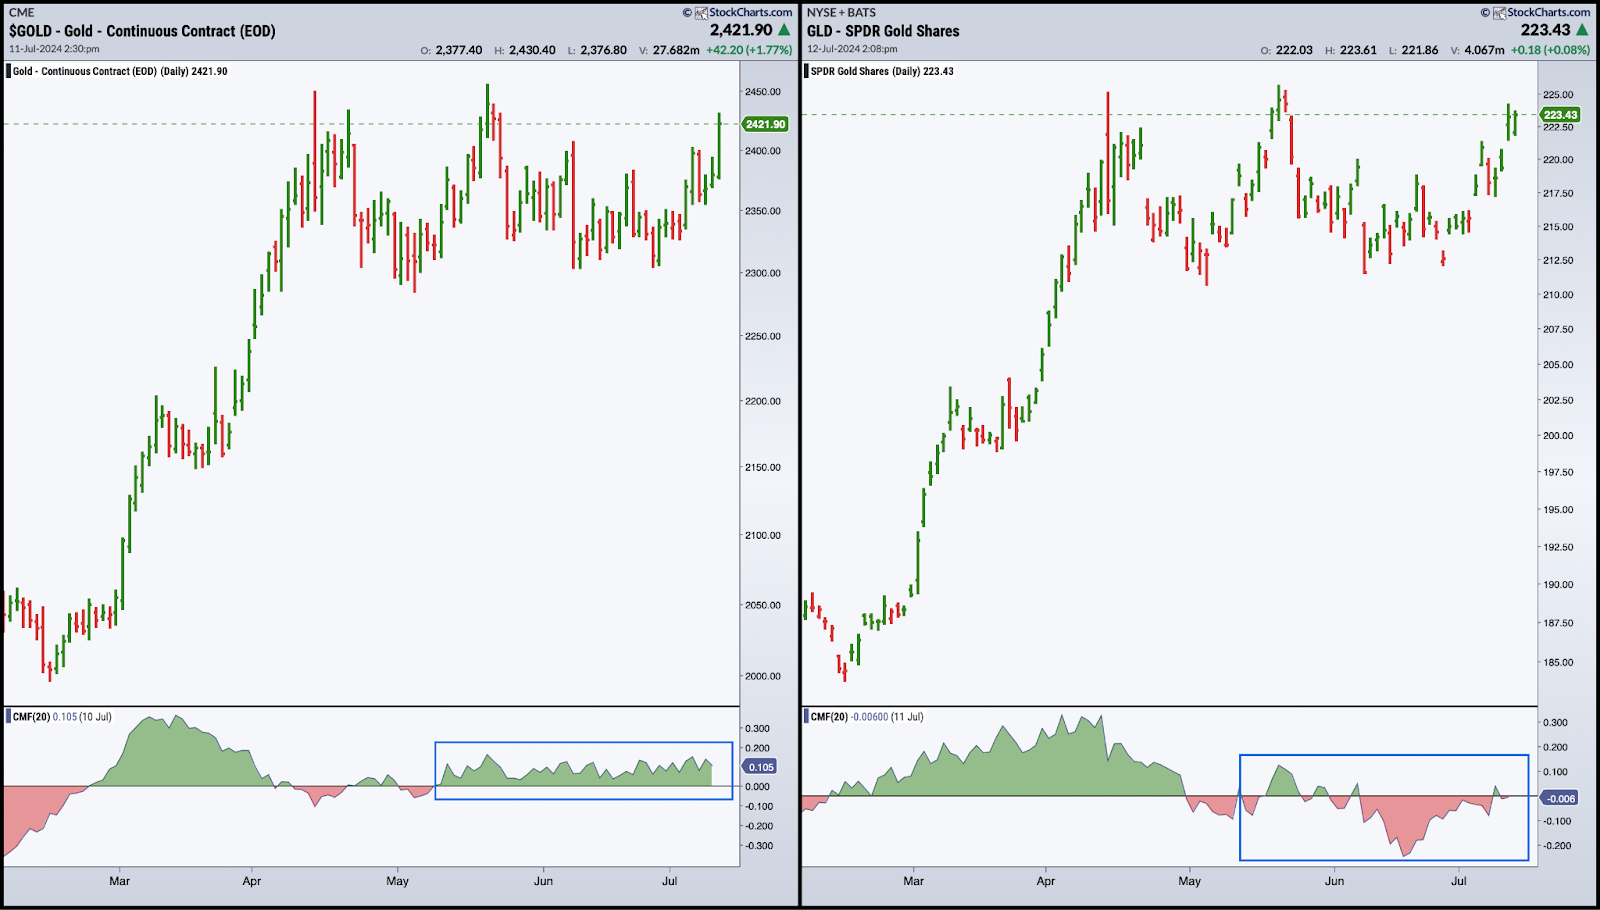
Task: Click the 2450.00 level on gold price axis
Action: point(763,92)
